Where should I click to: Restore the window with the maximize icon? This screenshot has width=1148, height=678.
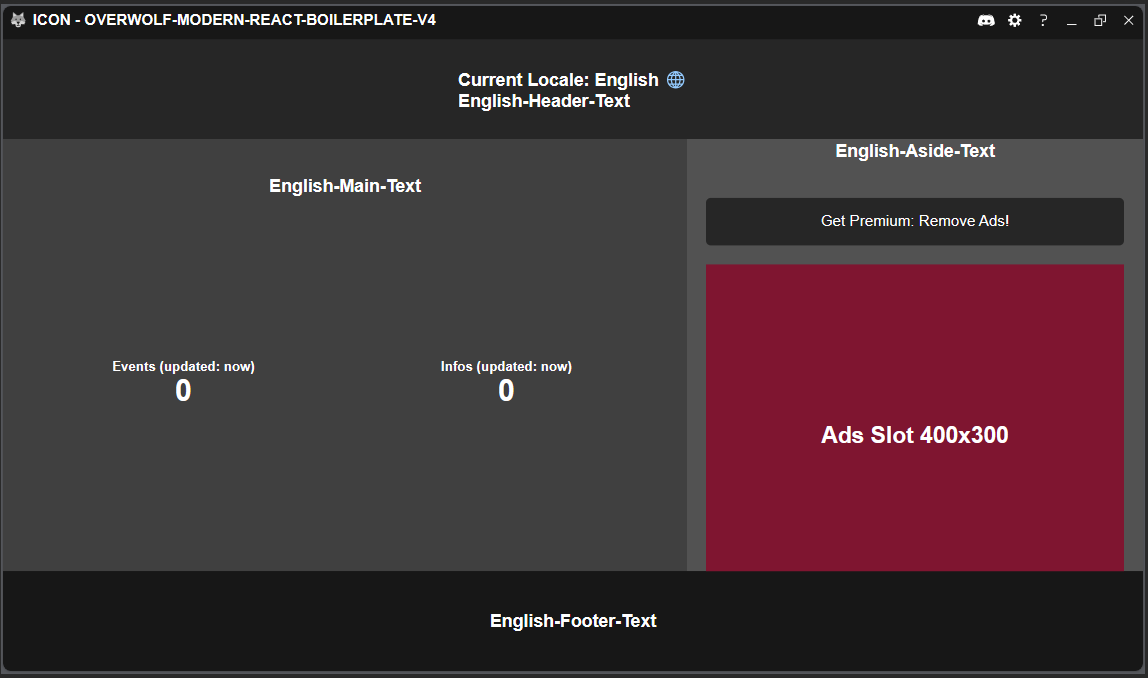coord(1100,21)
